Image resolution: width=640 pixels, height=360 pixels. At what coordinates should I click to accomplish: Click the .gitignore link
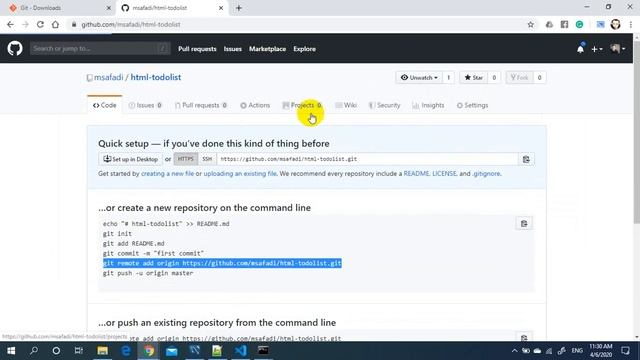click(x=486, y=173)
